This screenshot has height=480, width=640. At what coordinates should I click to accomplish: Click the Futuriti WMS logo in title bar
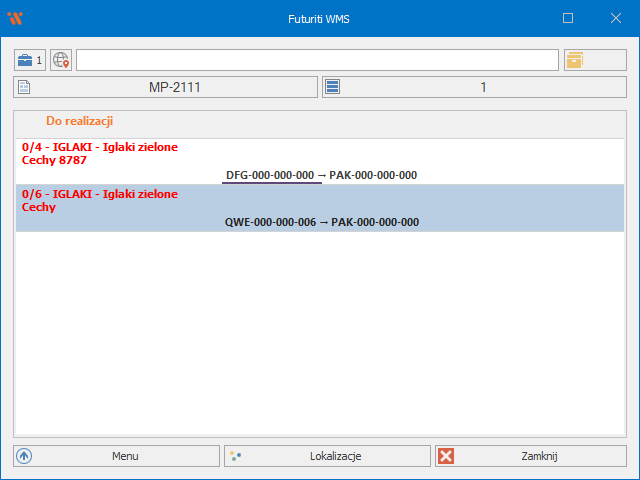click(x=15, y=18)
